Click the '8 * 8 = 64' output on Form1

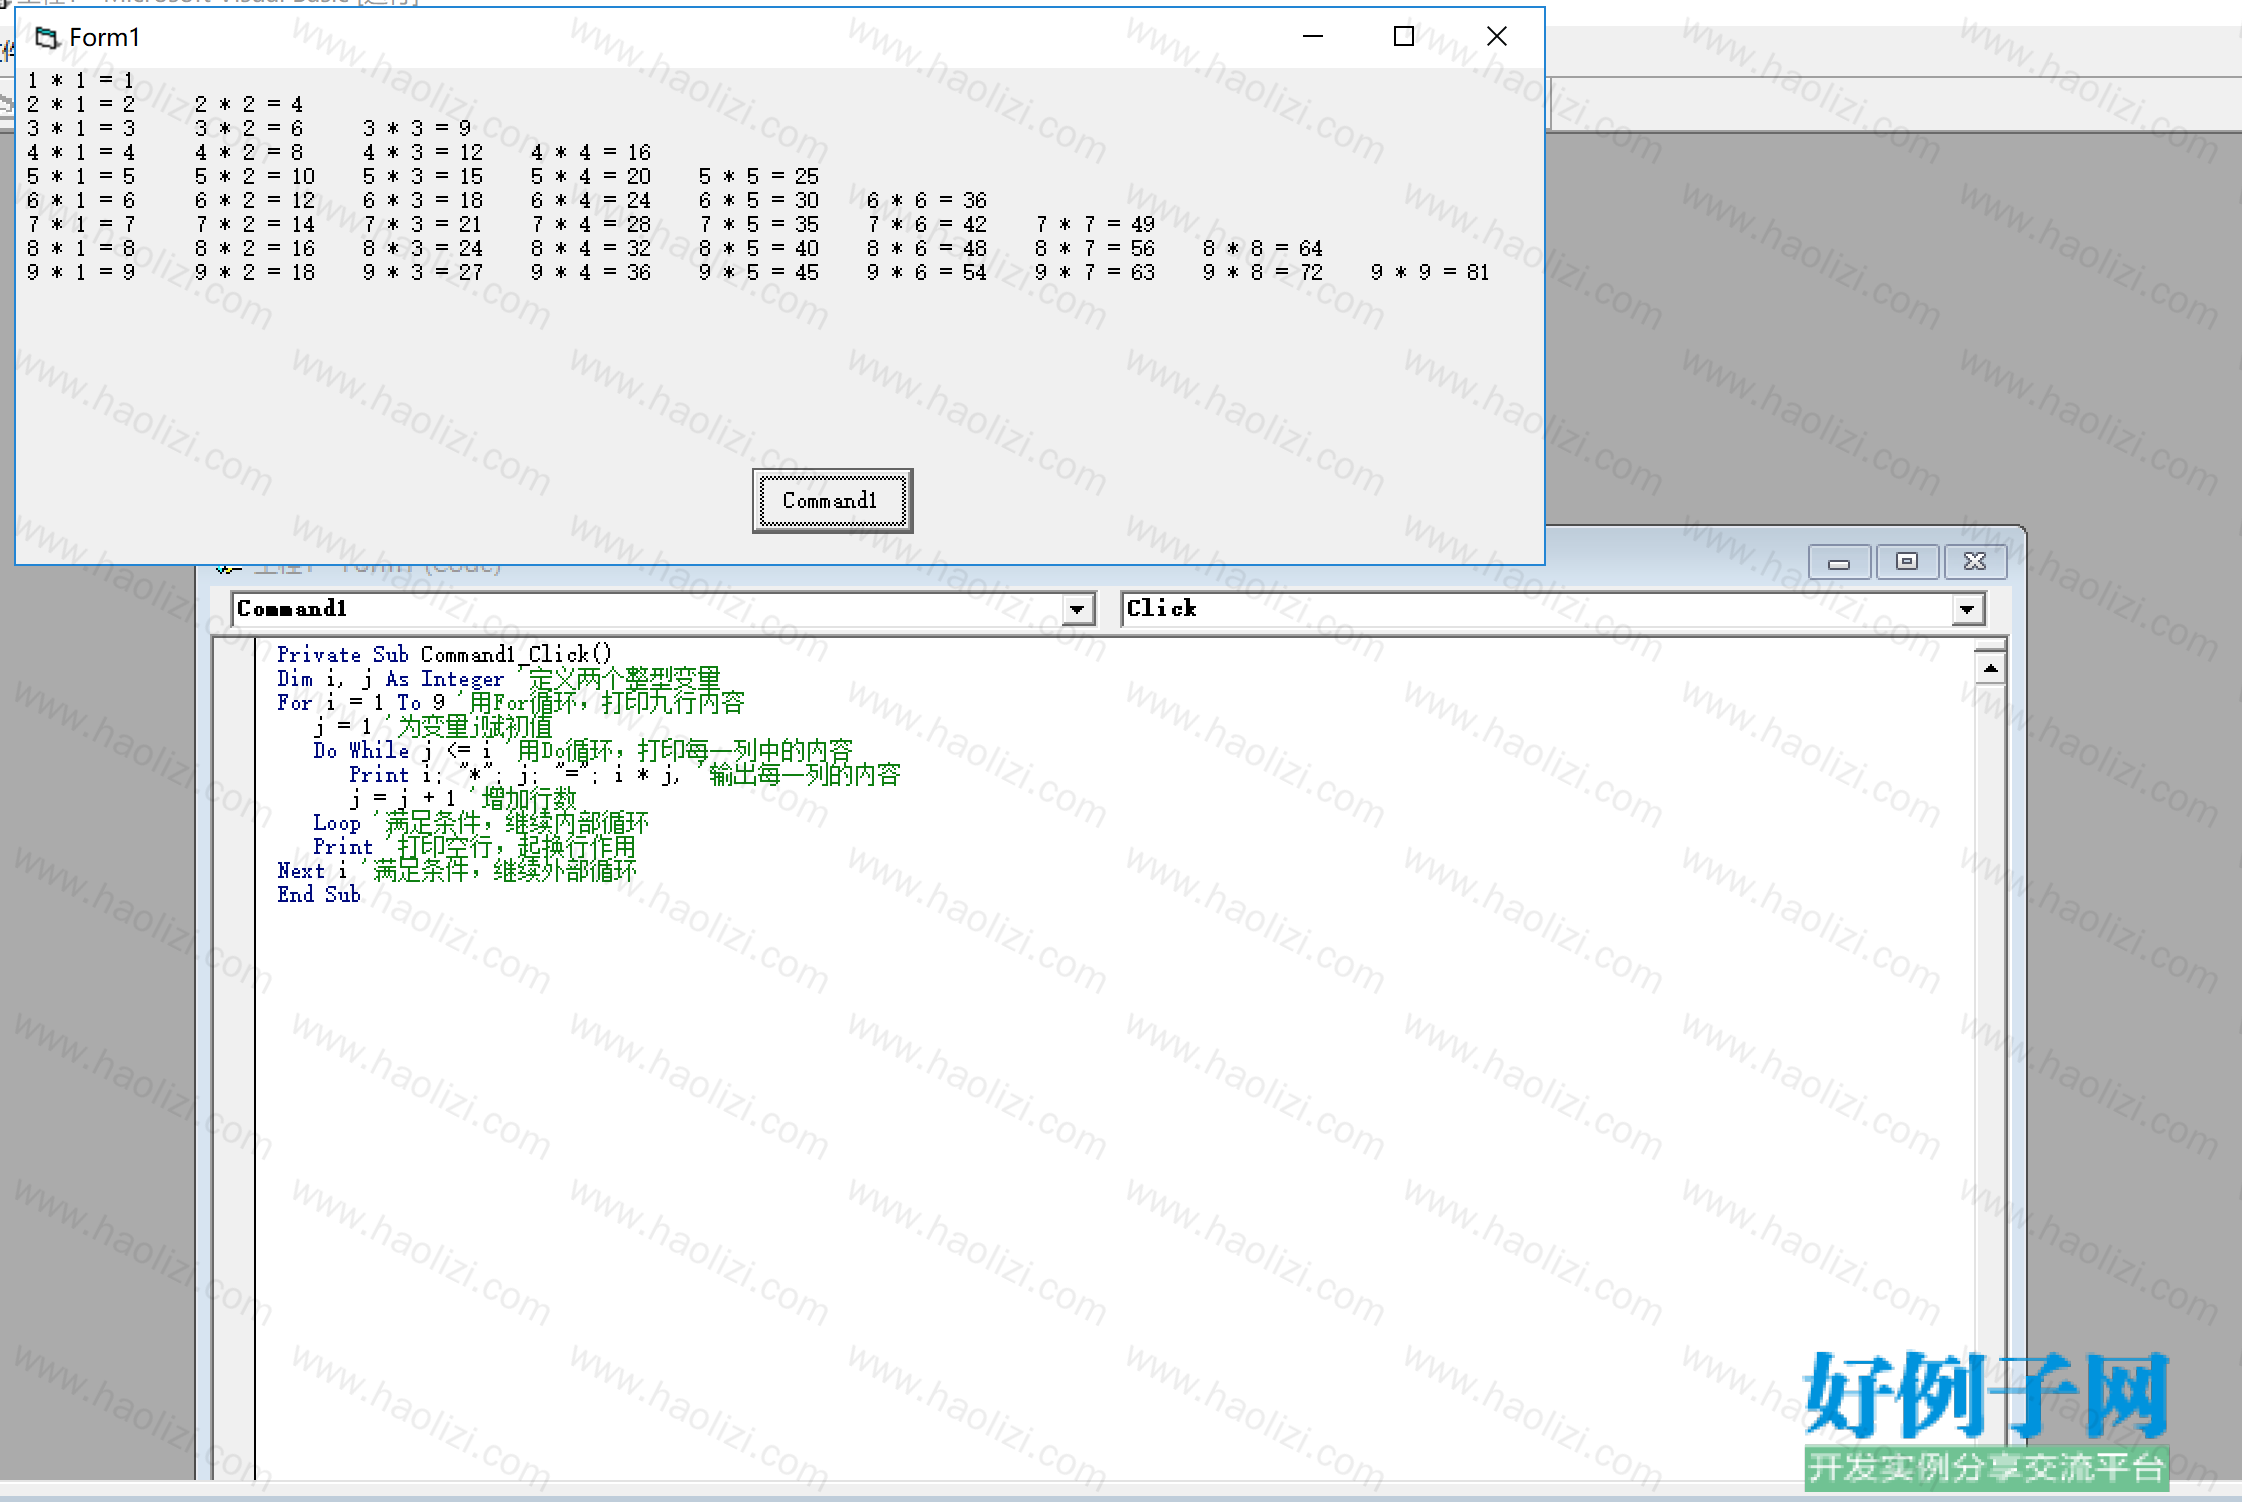coord(1262,248)
